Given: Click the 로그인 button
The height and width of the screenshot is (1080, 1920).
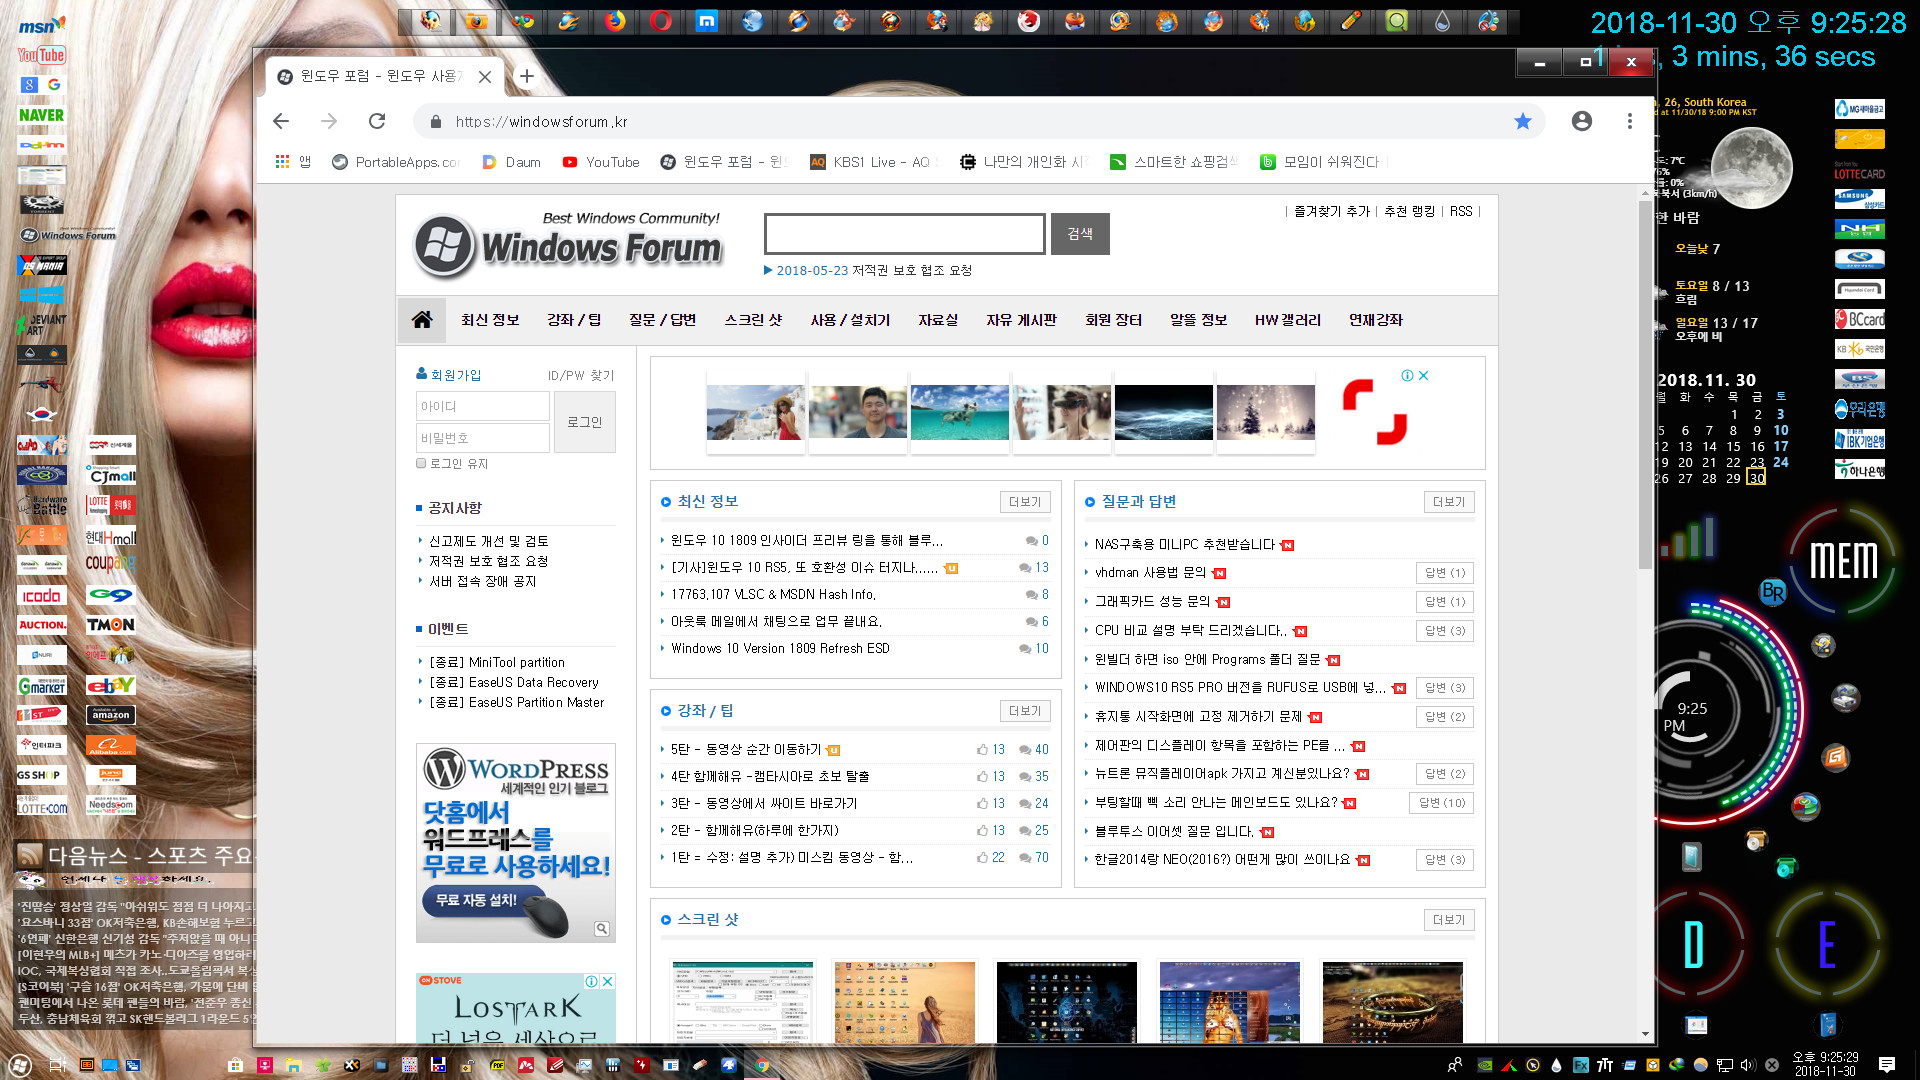Looking at the screenshot, I should click(585, 422).
